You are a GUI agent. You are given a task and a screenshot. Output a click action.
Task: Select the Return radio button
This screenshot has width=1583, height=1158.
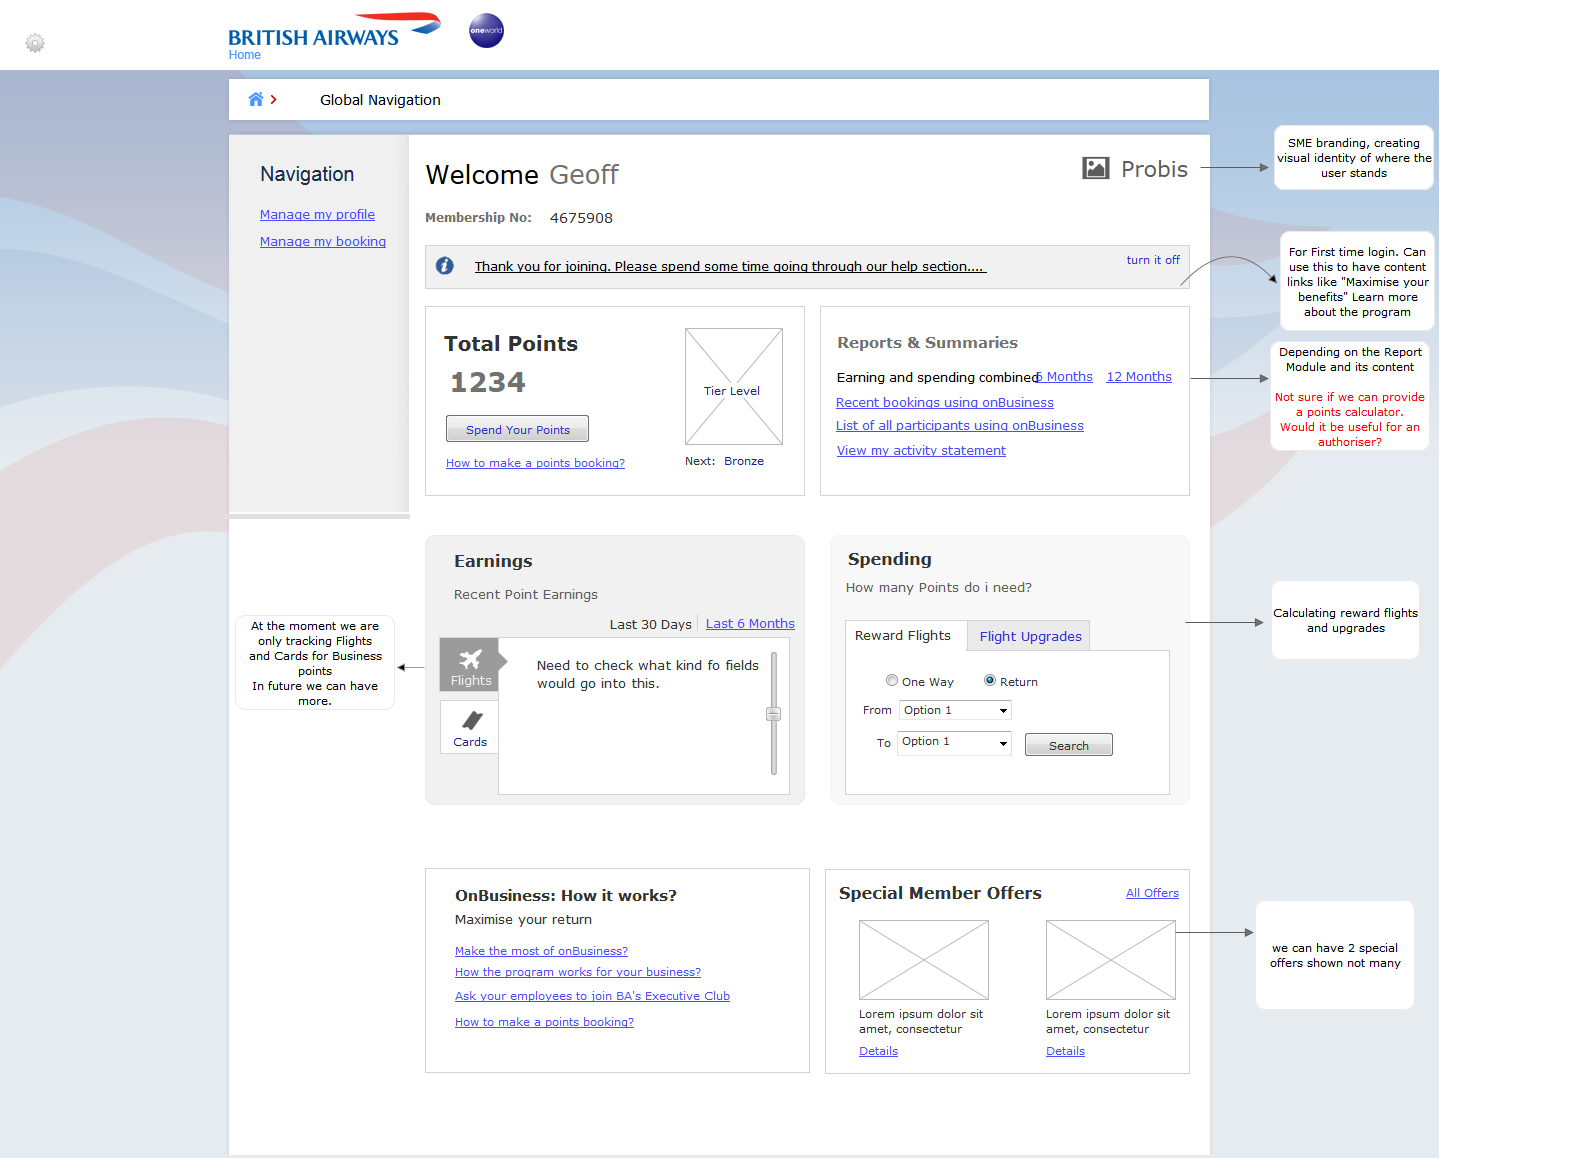point(990,680)
